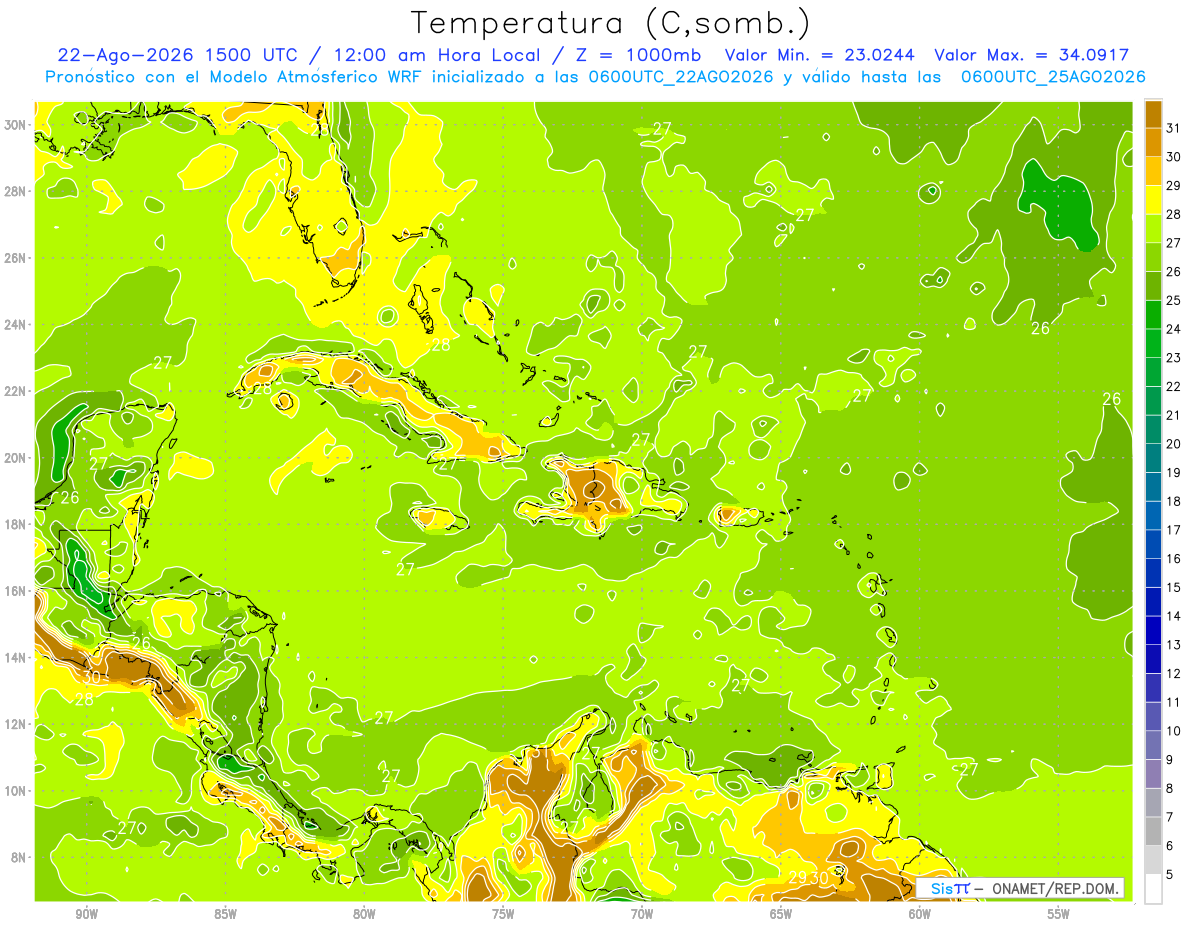The width and height of the screenshot is (1200, 927).
Task: Click the 'Temperatura (C,somb.)' title
Action: pos(610,22)
